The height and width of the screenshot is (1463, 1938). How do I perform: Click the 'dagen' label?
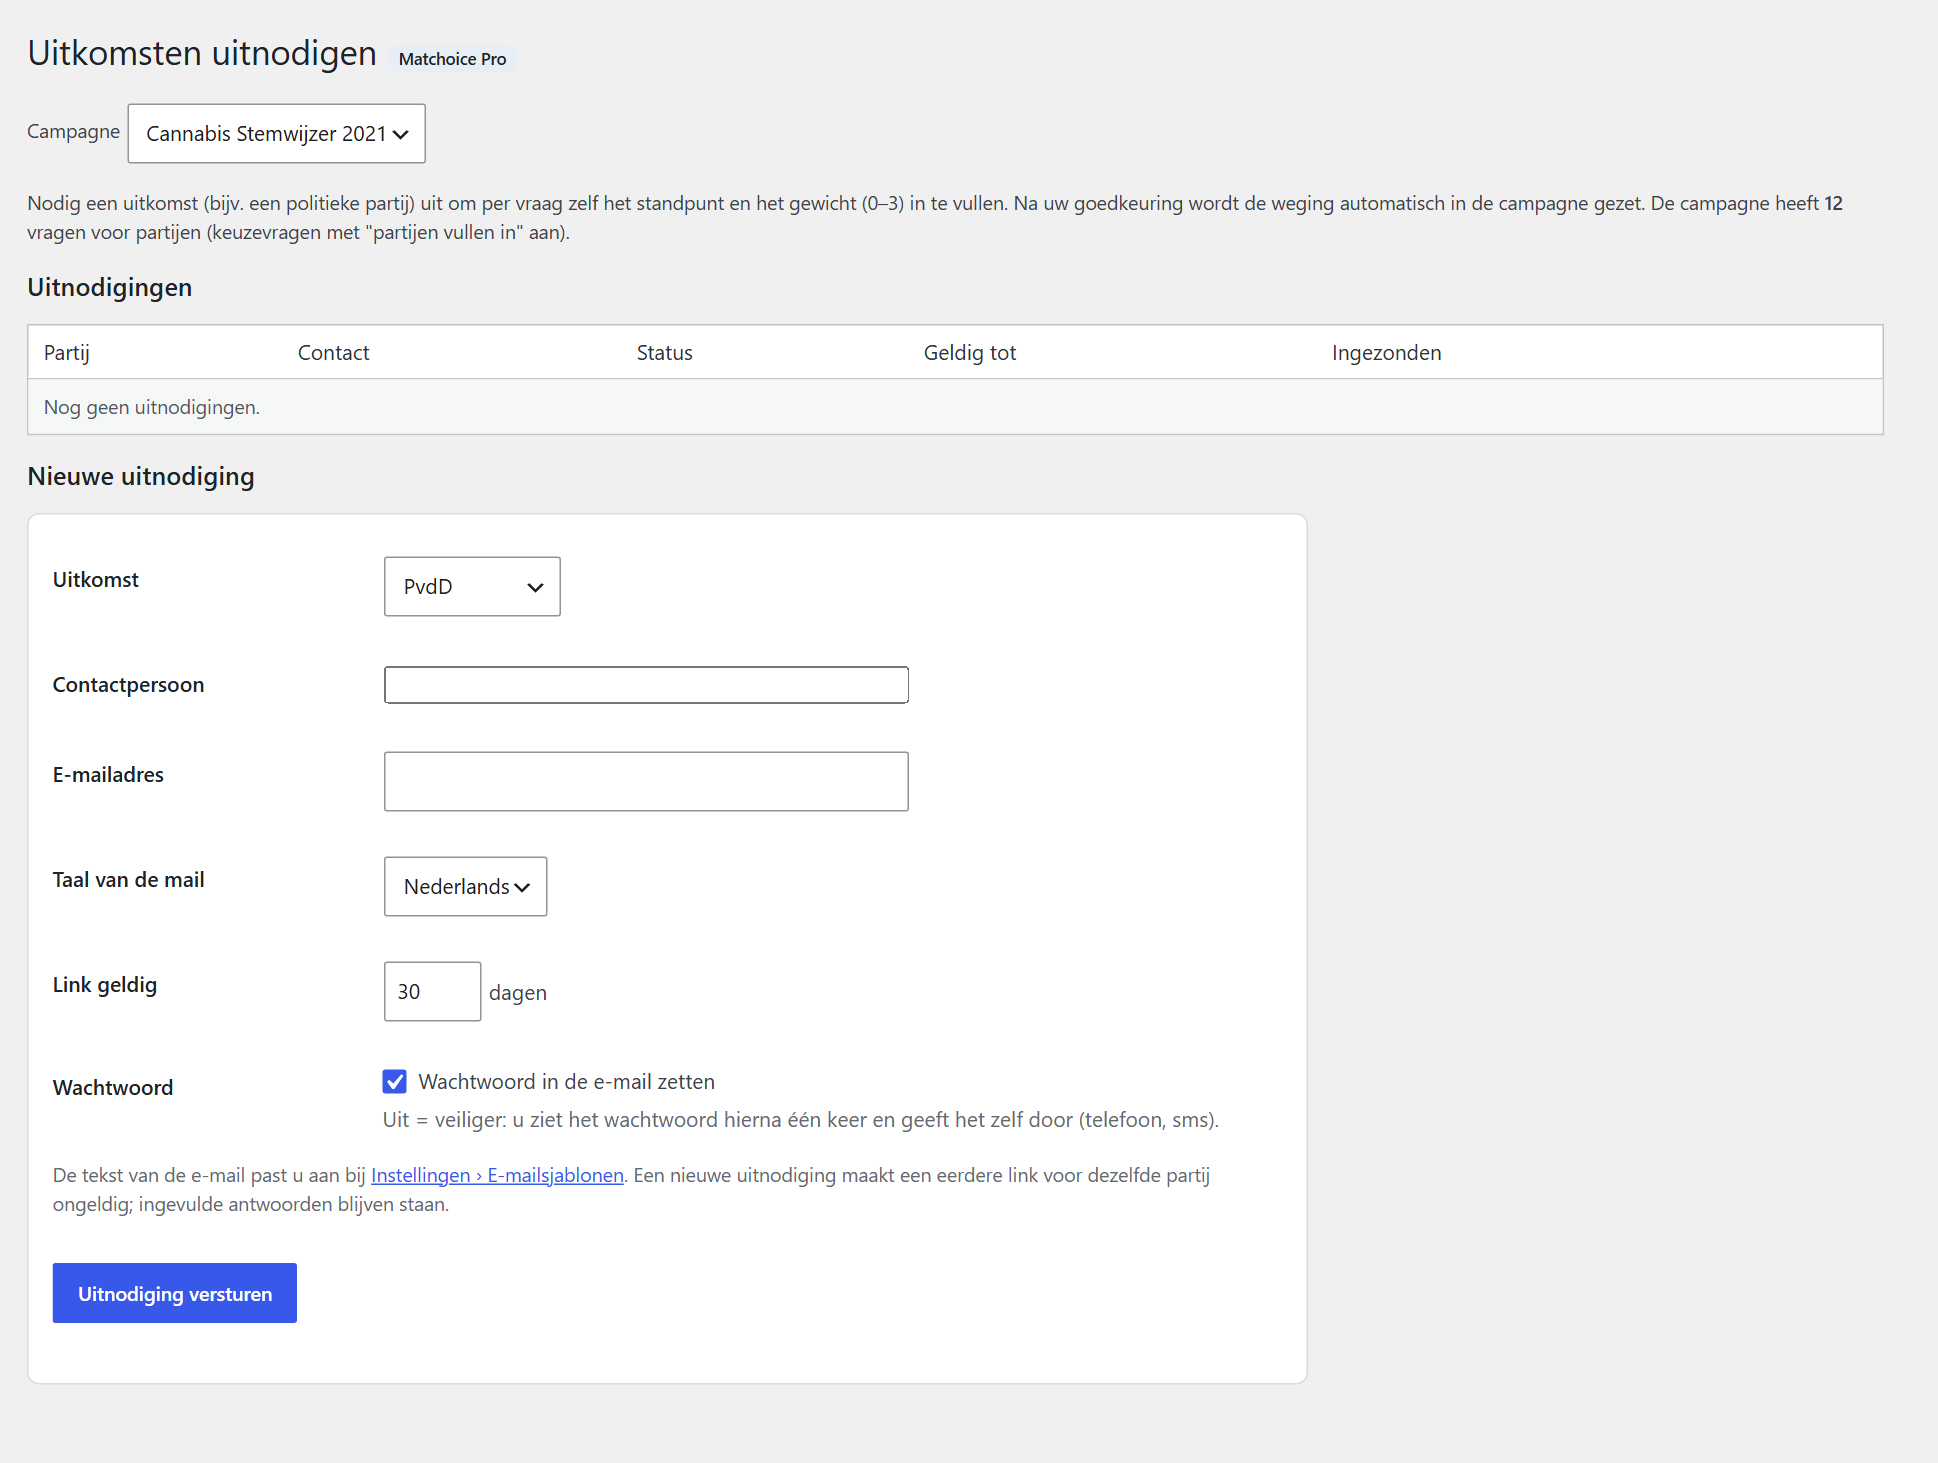(x=518, y=992)
